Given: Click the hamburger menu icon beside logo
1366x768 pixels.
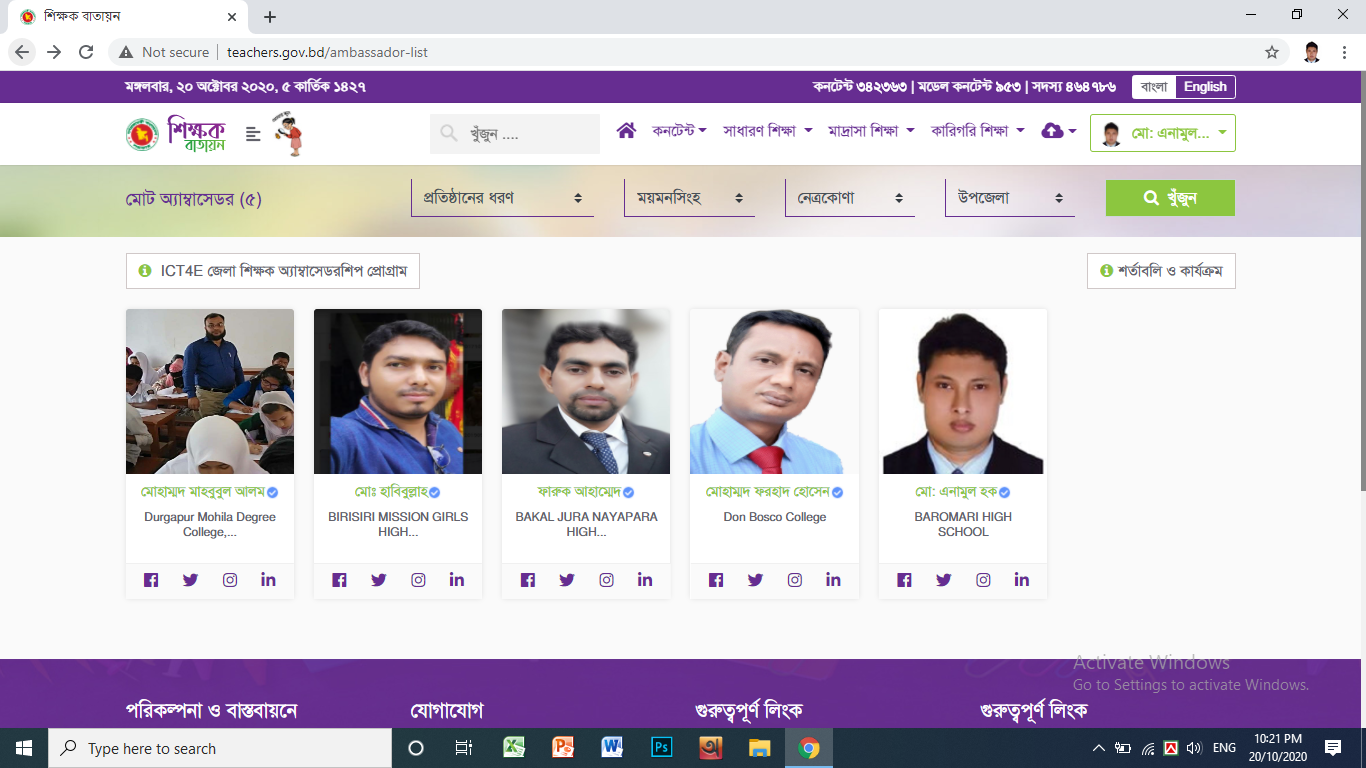Looking at the screenshot, I should [x=253, y=133].
